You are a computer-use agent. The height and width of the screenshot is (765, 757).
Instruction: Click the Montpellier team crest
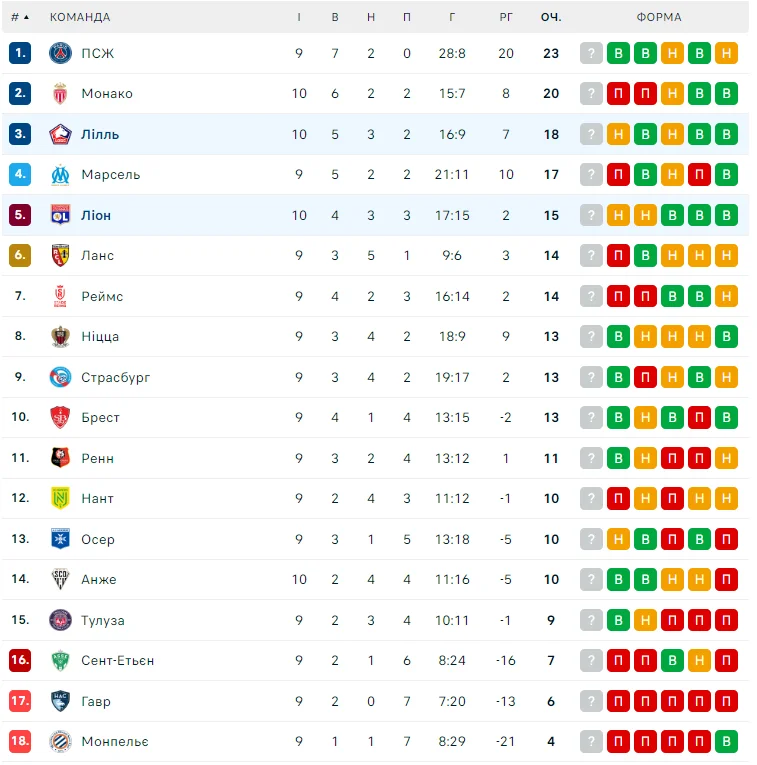coord(61,742)
